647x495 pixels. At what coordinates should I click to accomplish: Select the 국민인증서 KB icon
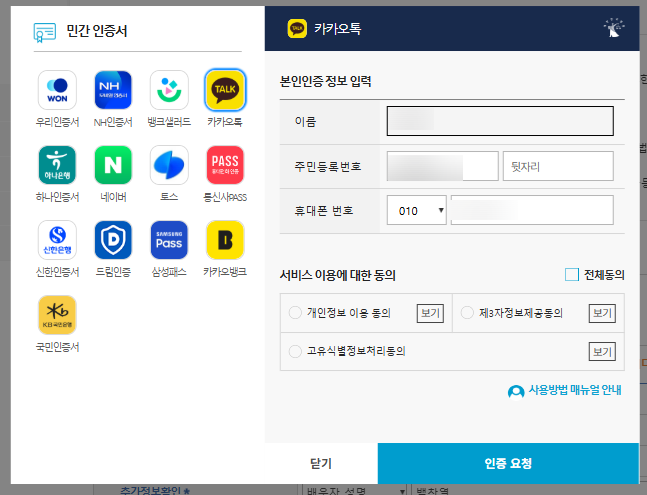[x=57, y=315]
